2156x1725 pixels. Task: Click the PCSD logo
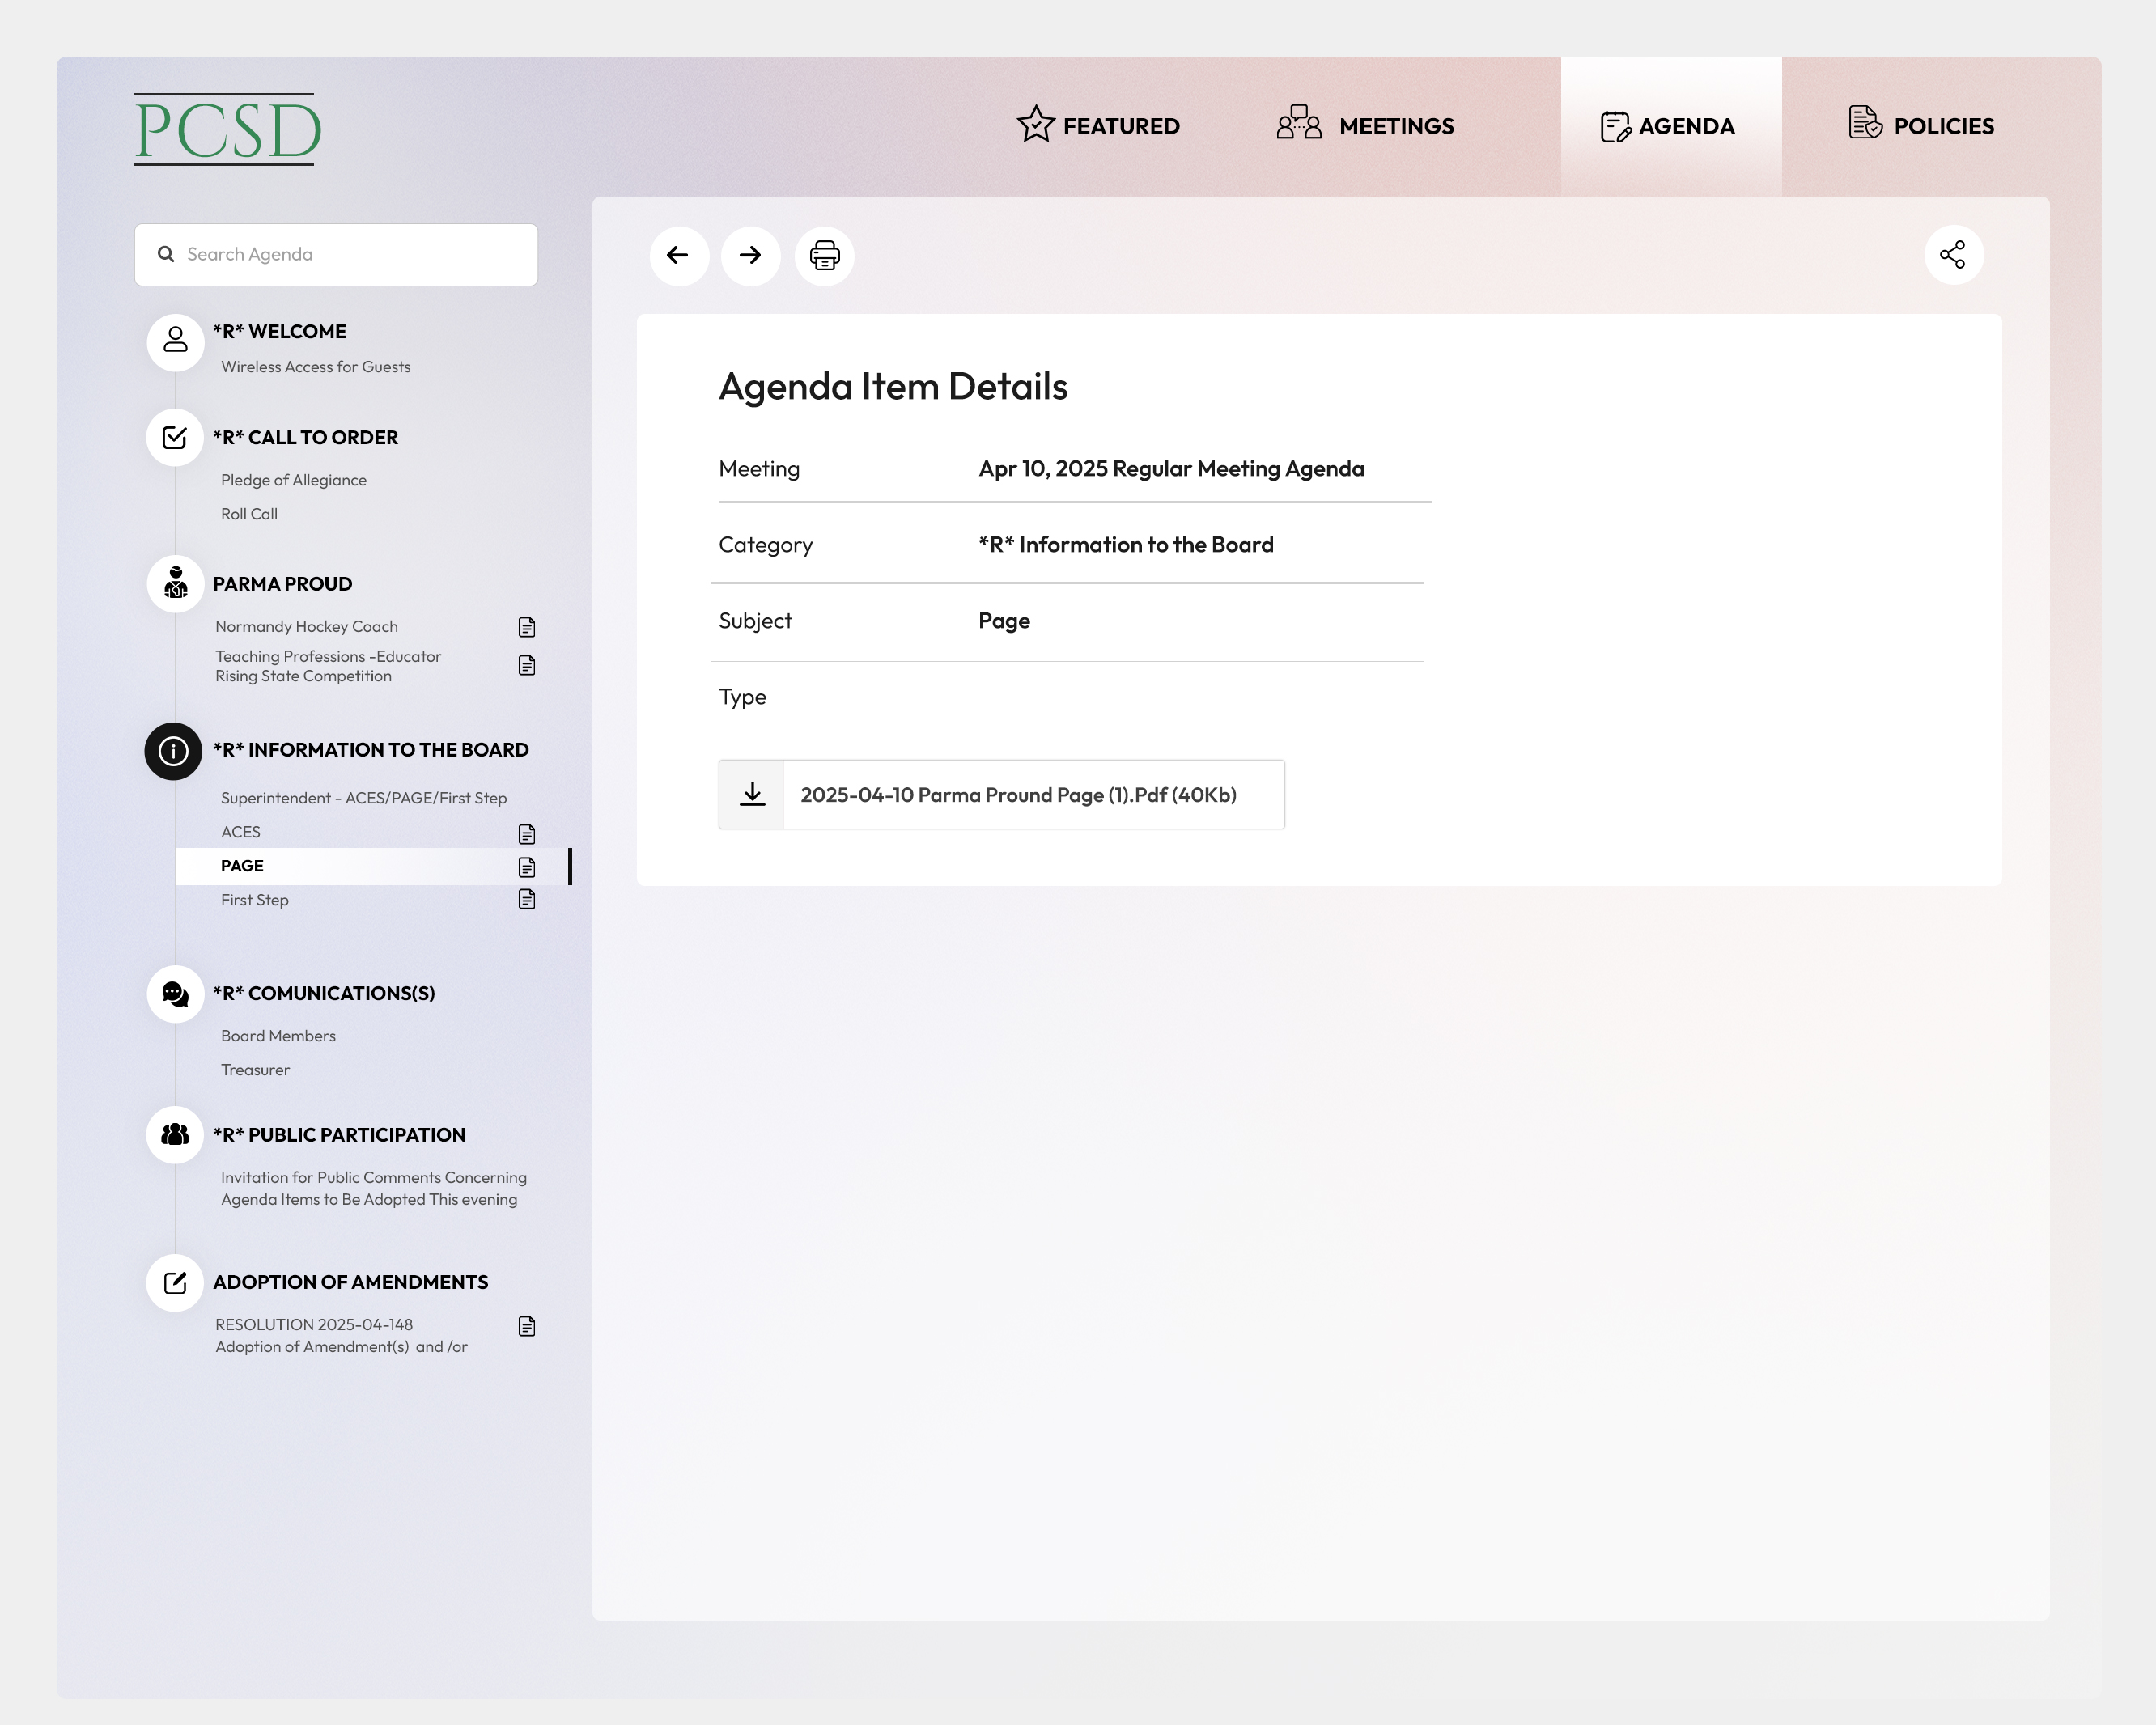(228, 130)
